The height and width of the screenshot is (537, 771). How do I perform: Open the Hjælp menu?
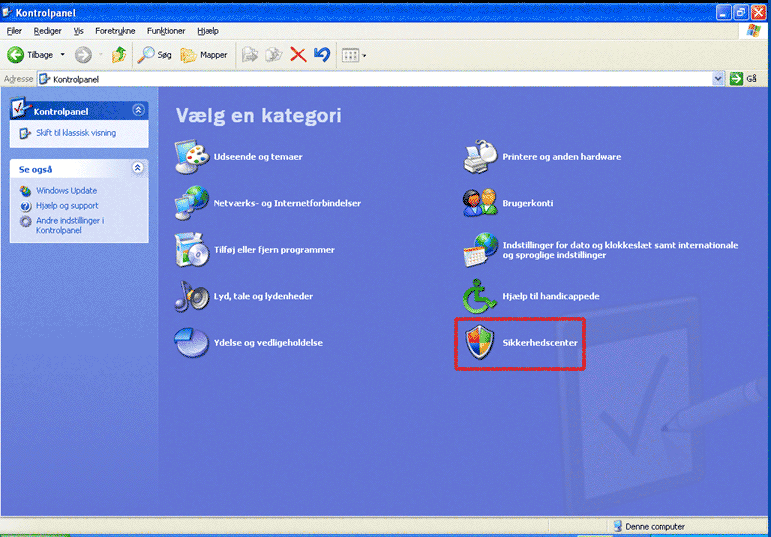pos(208,31)
